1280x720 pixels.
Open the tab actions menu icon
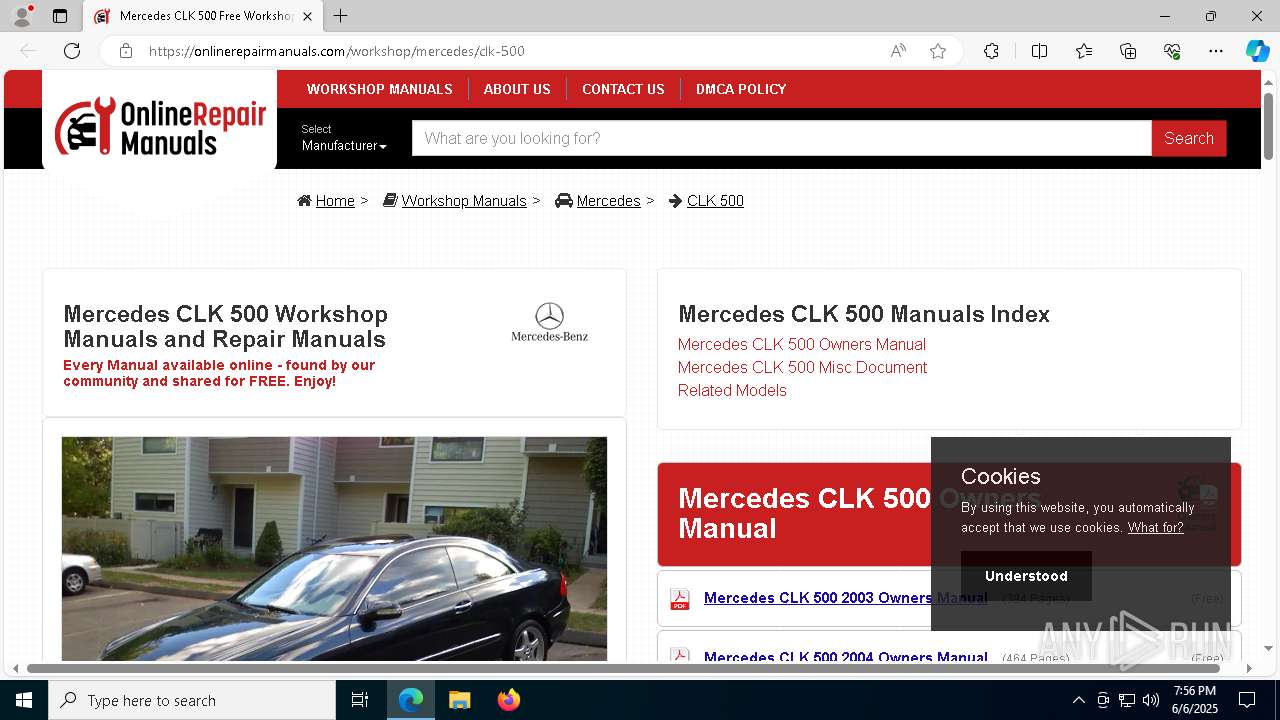(60, 16)
